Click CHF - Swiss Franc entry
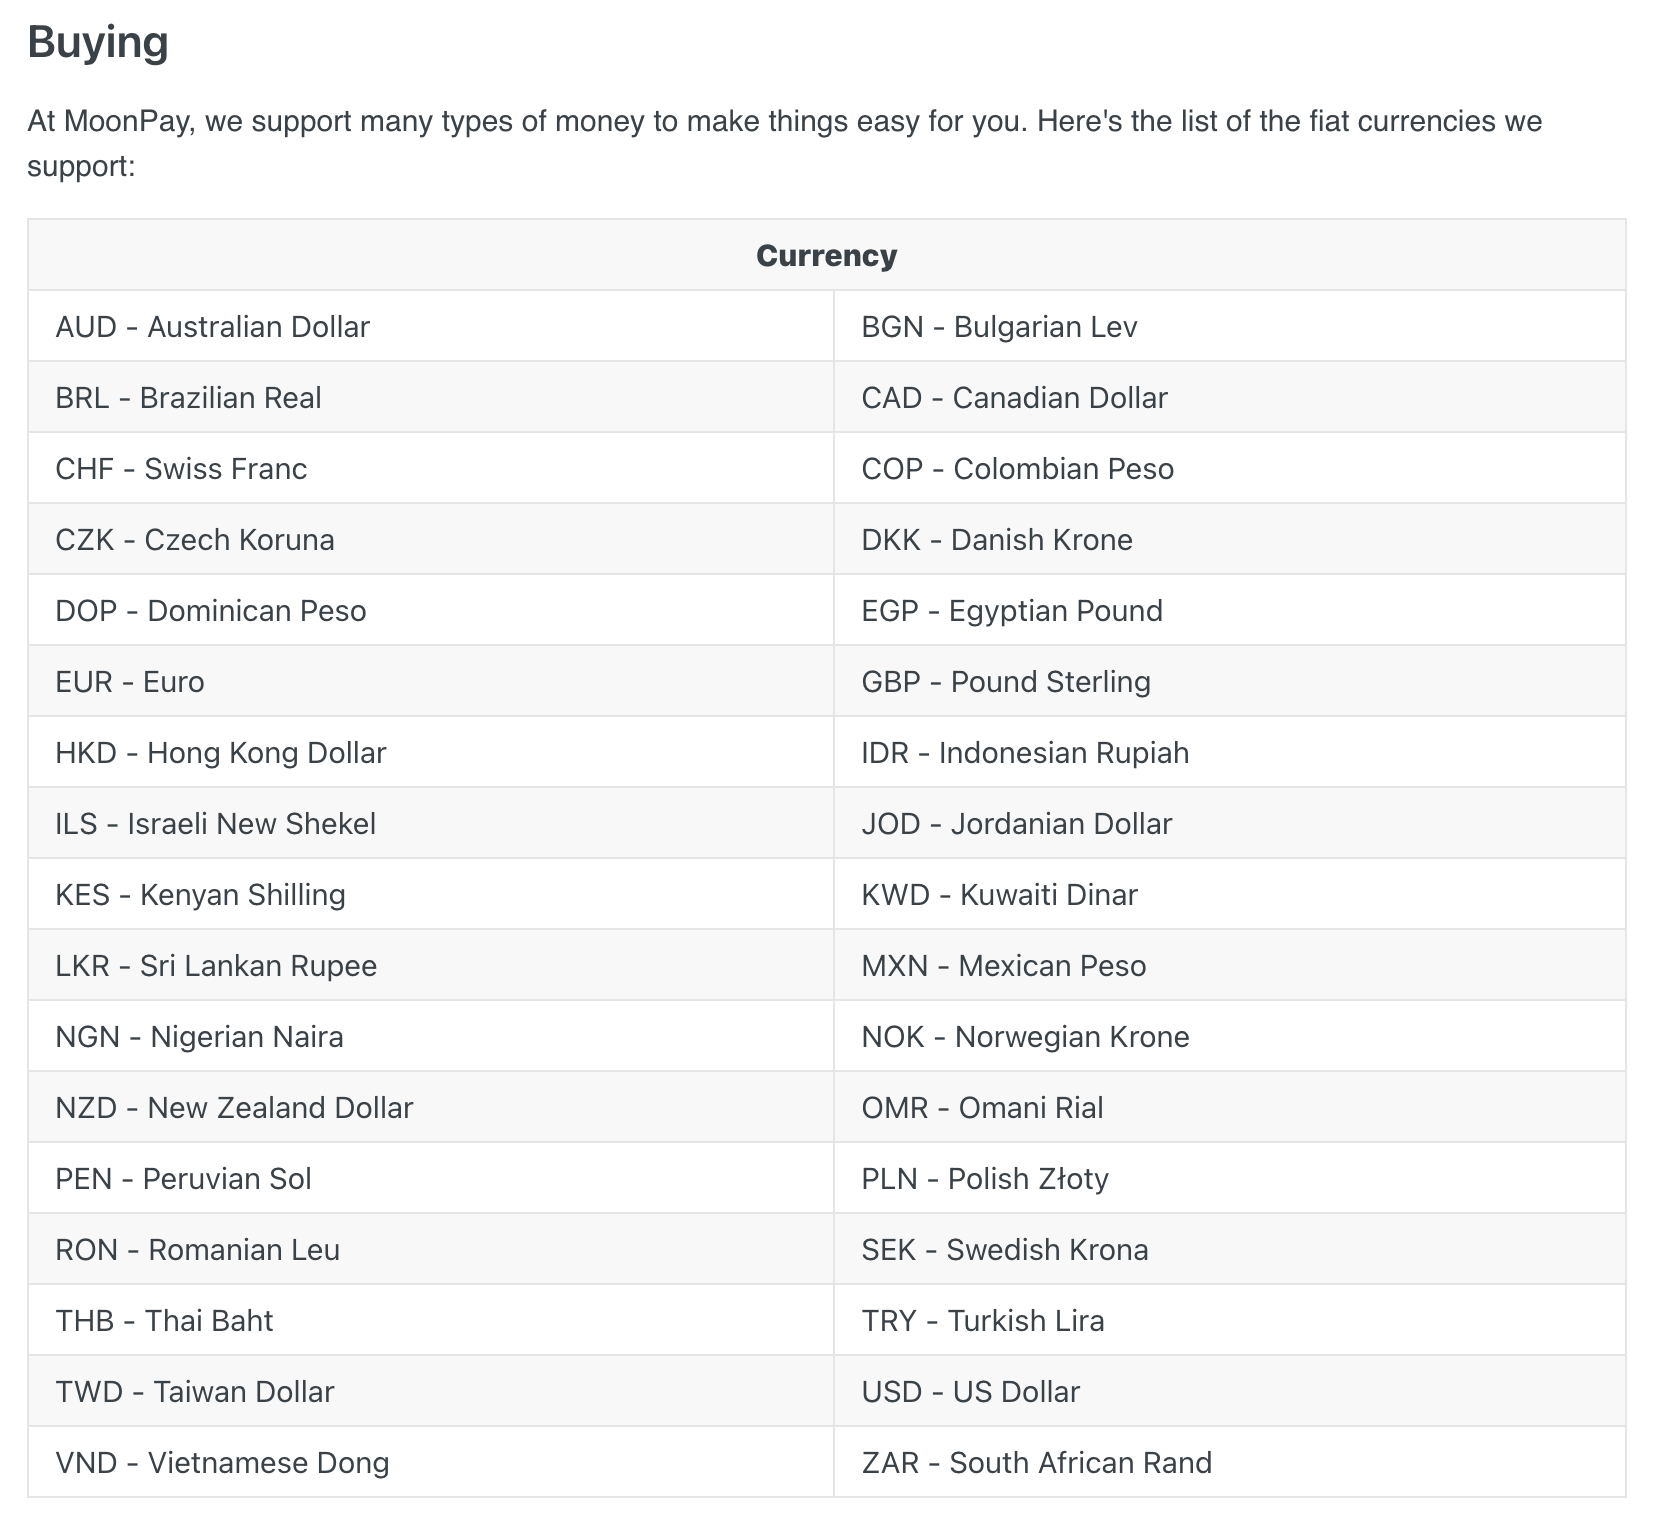This screenshot has width=1662, height=1526. click(x=430, y=468)
